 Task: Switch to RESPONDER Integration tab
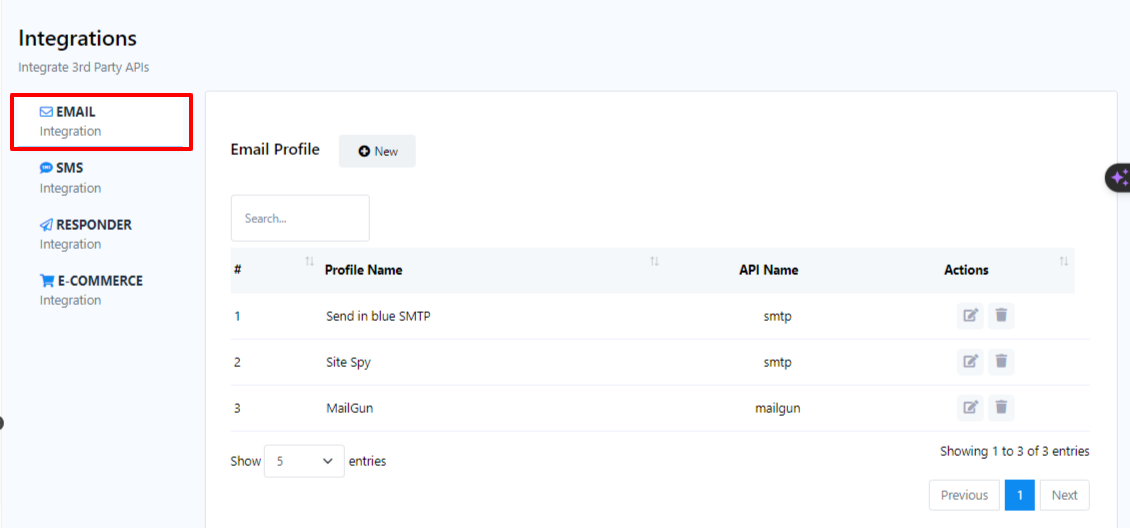pyautogui.click(x=85, y=233)
